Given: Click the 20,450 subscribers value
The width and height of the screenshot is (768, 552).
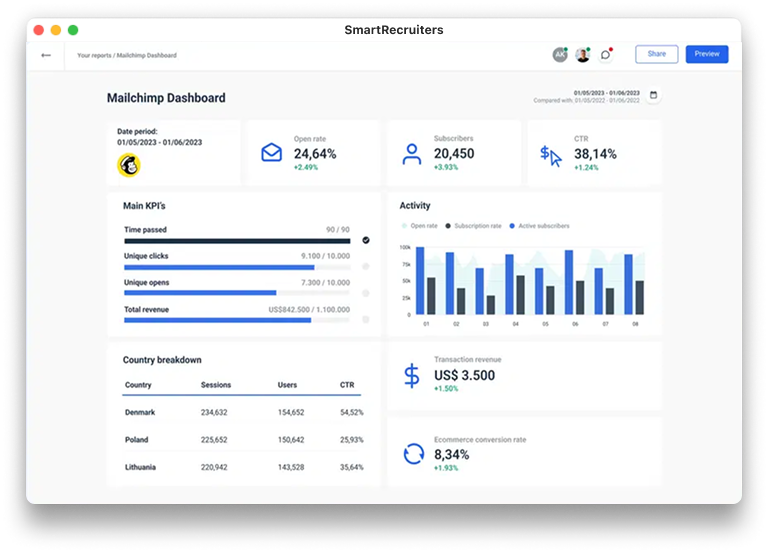Looking at the screenshot, I should (x=454, y=153).
